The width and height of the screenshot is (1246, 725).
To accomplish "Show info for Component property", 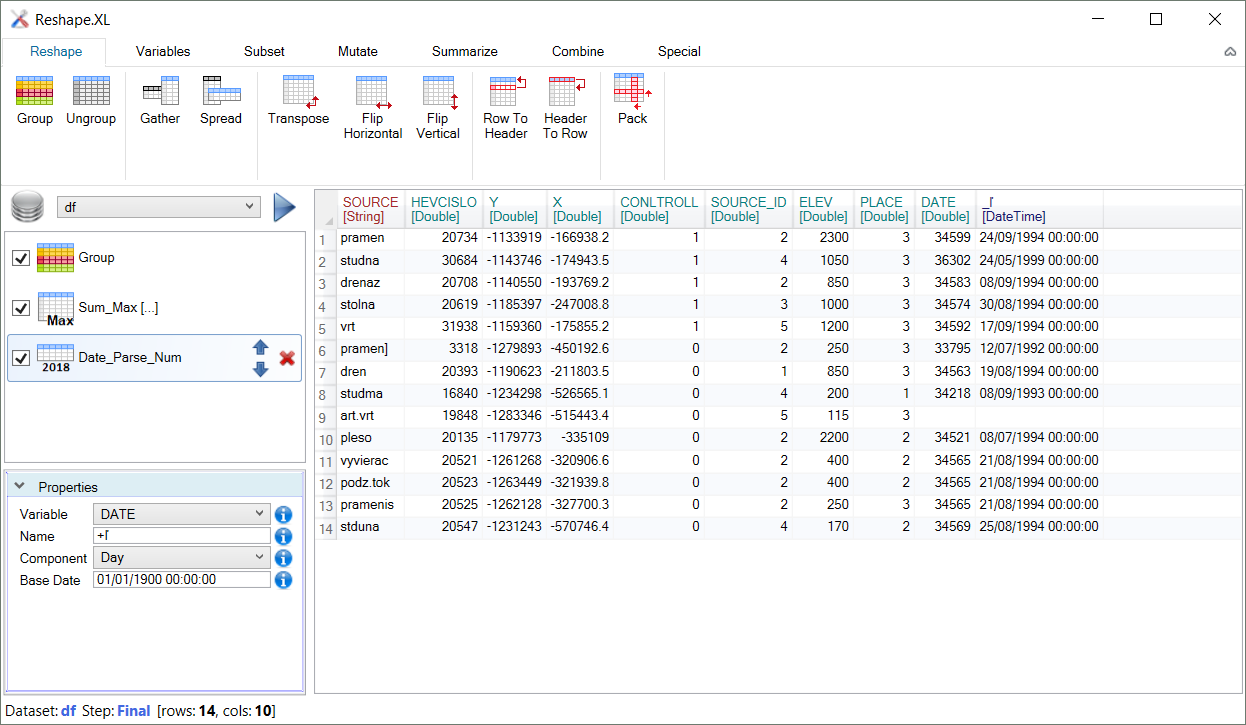I will click(x=284, y=559).
